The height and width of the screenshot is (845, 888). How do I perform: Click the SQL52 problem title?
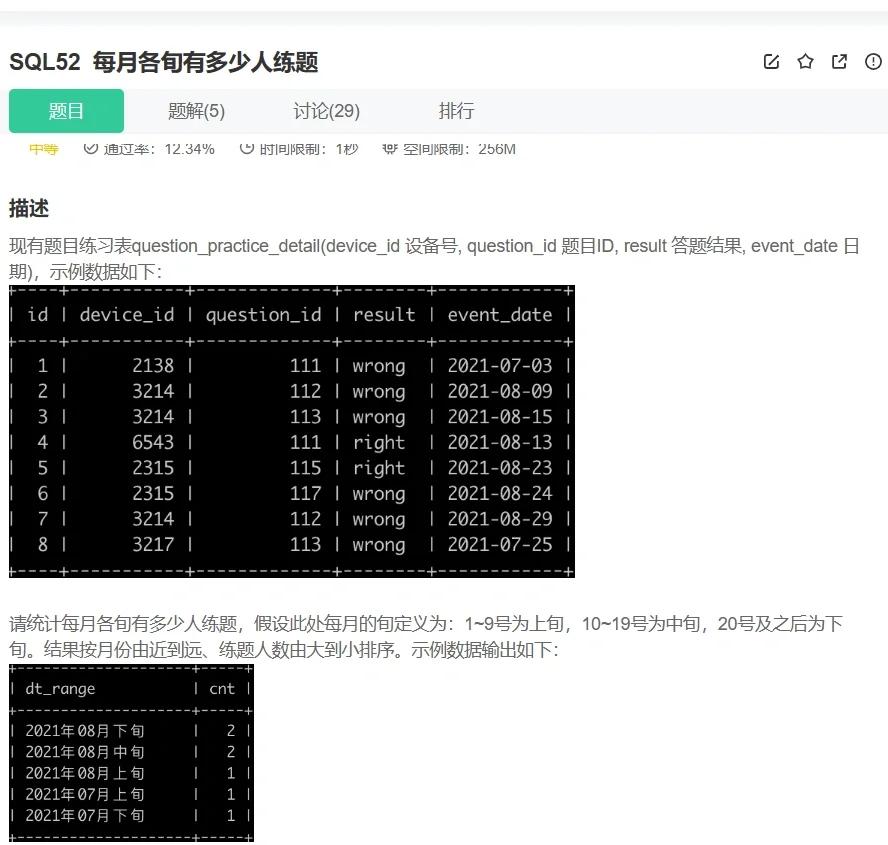[x=164, y=62]
